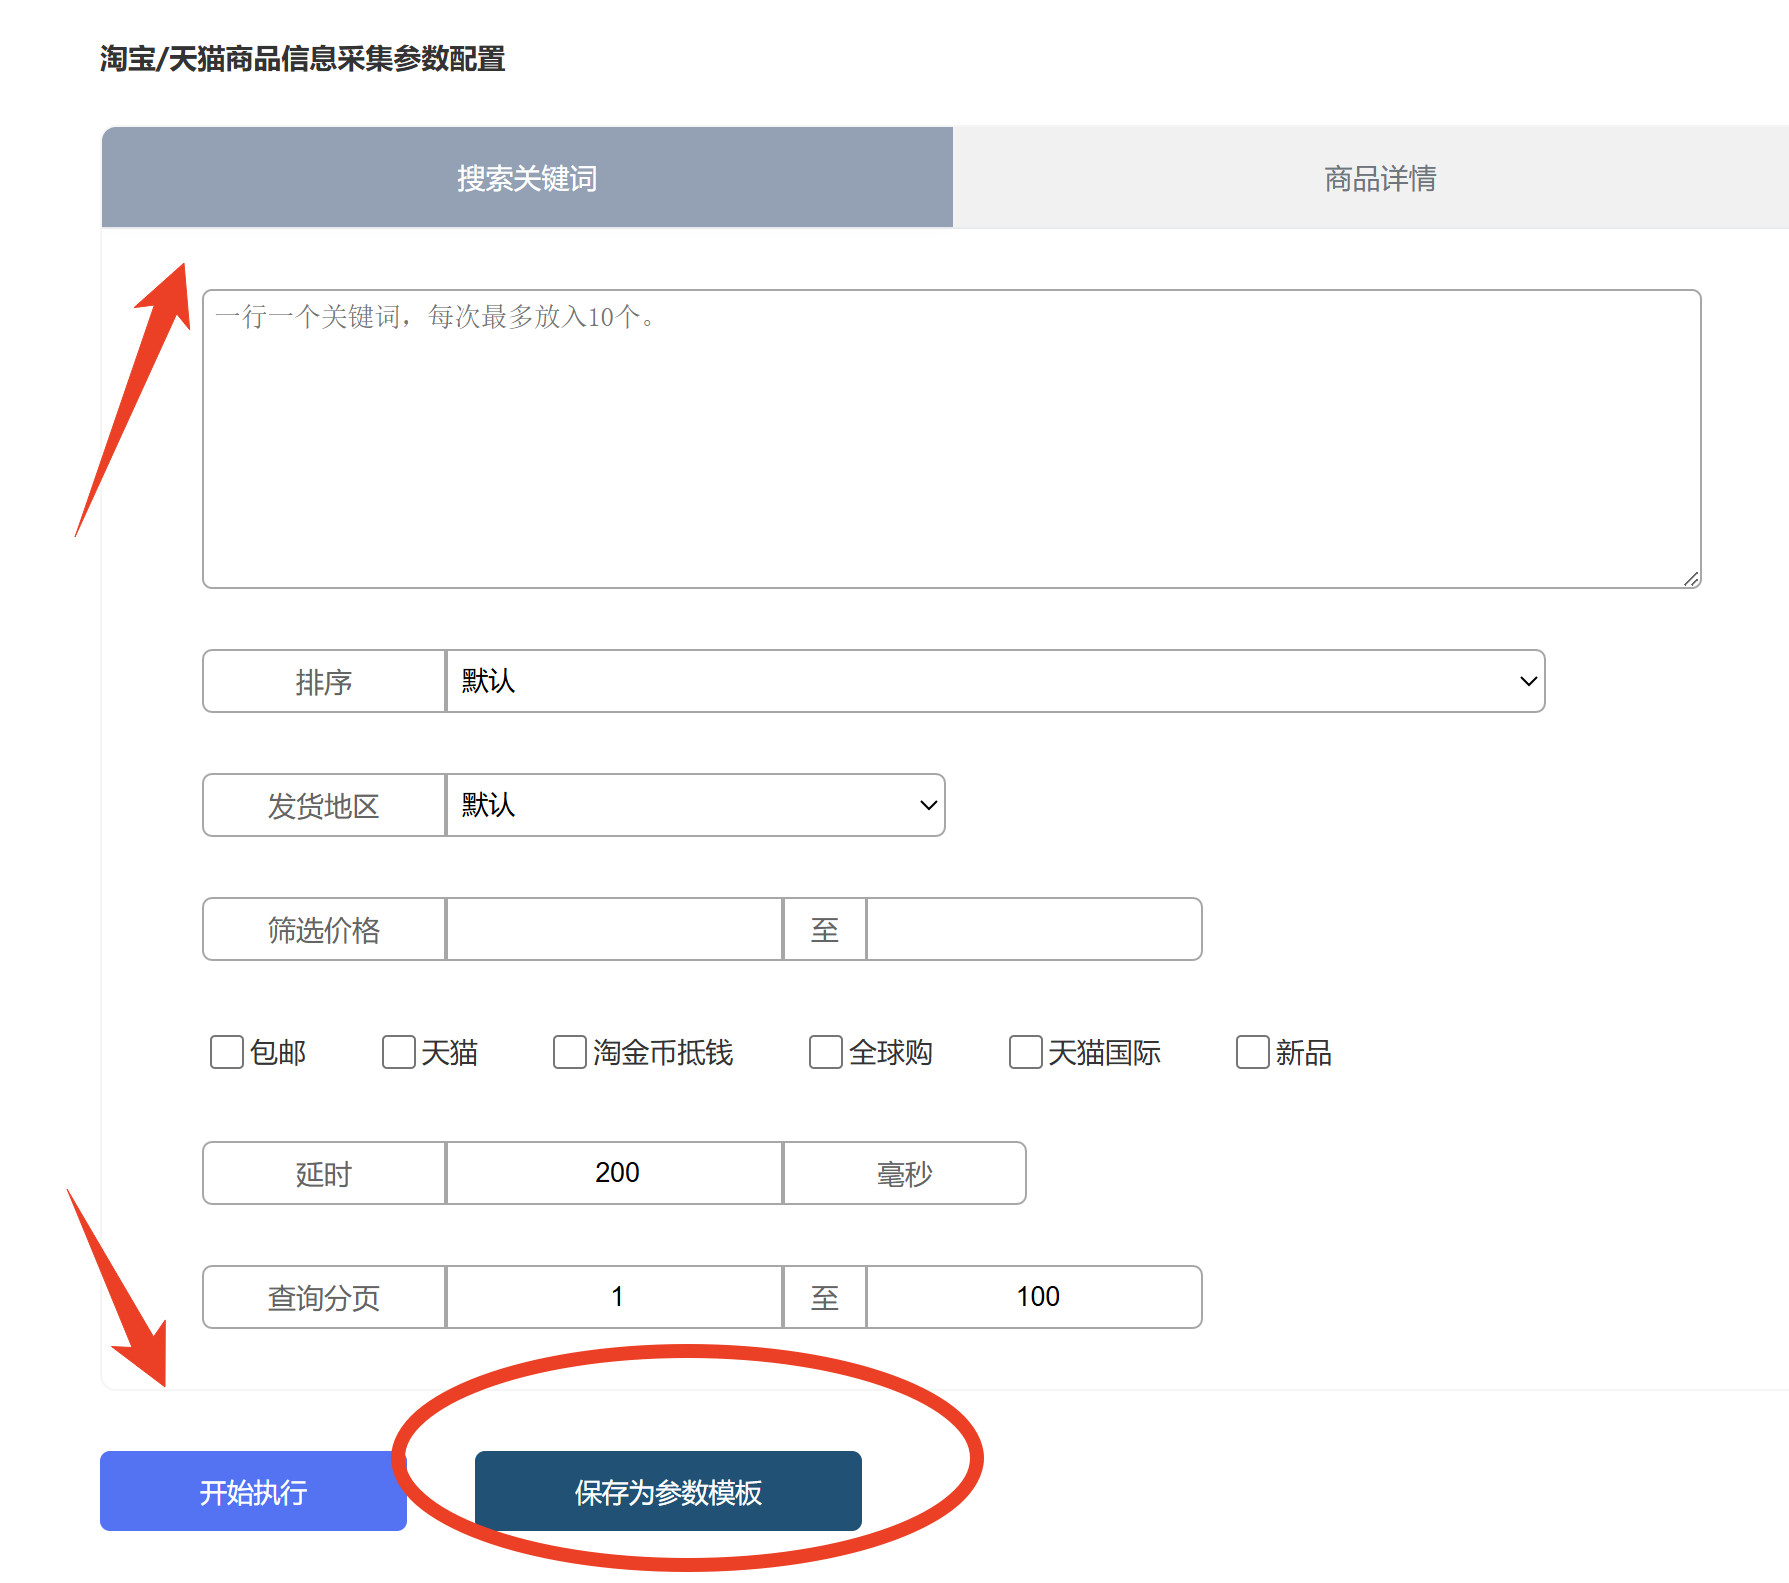Click the textarea resize handle
This screenshot has width=1789, height=1583.
[x=1691, y=578]
